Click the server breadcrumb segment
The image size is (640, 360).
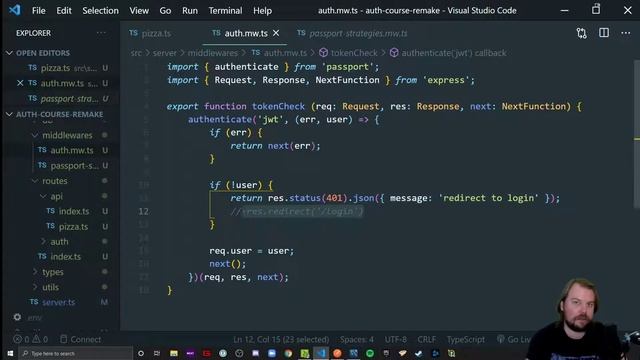(x=165, y=53)
